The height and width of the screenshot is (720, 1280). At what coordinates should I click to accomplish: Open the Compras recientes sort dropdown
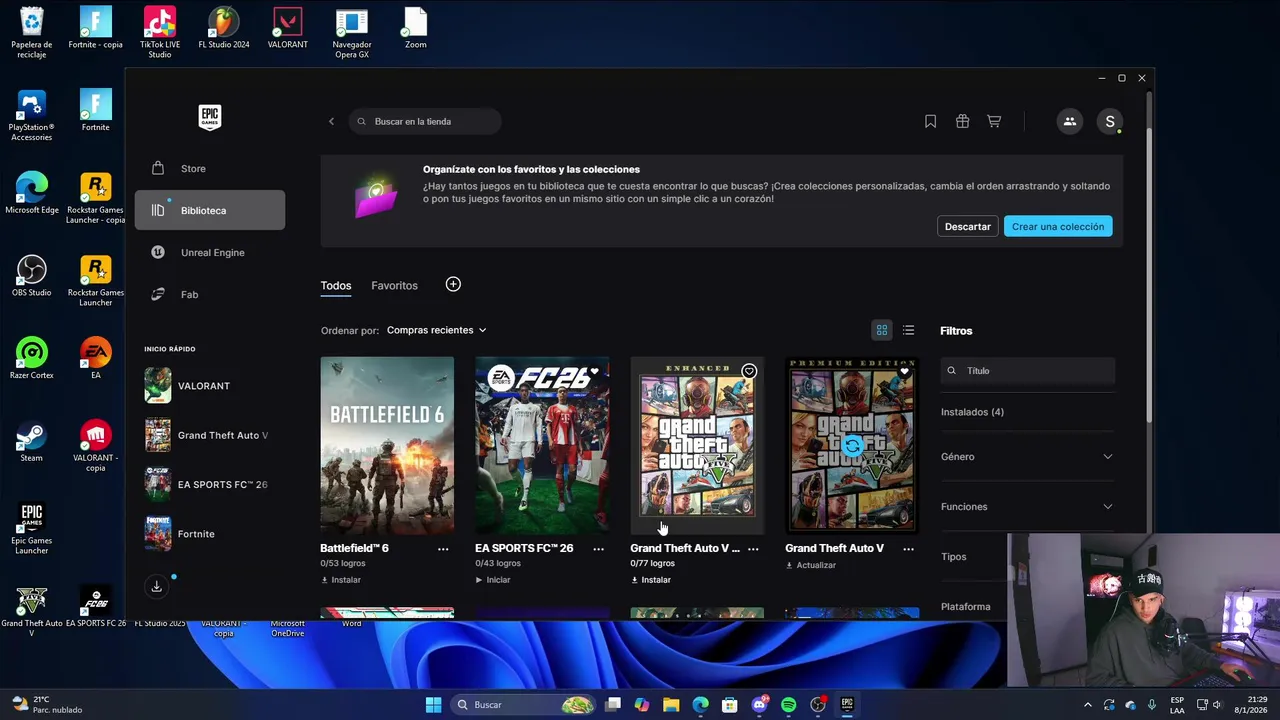436,330
